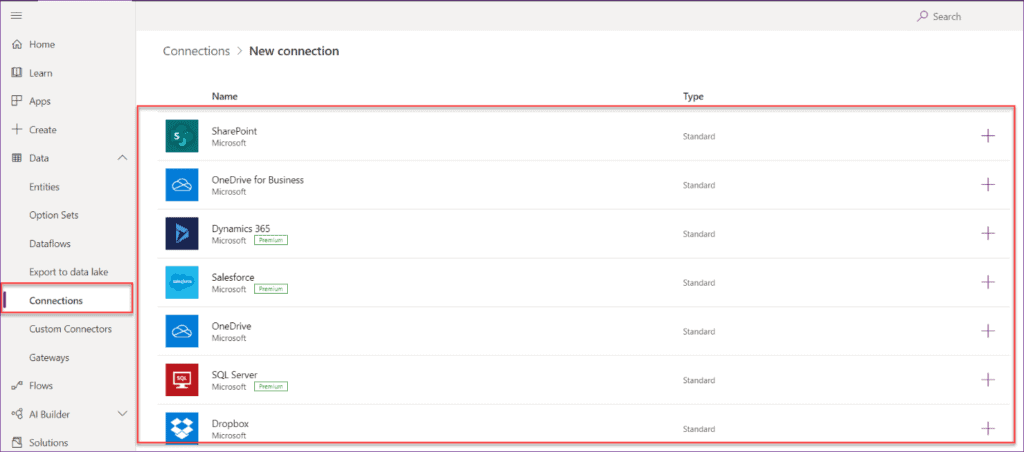Click the Flows icon in sidebar
Viewport: 1024px width, 452px height.
[x=18, y=386]
